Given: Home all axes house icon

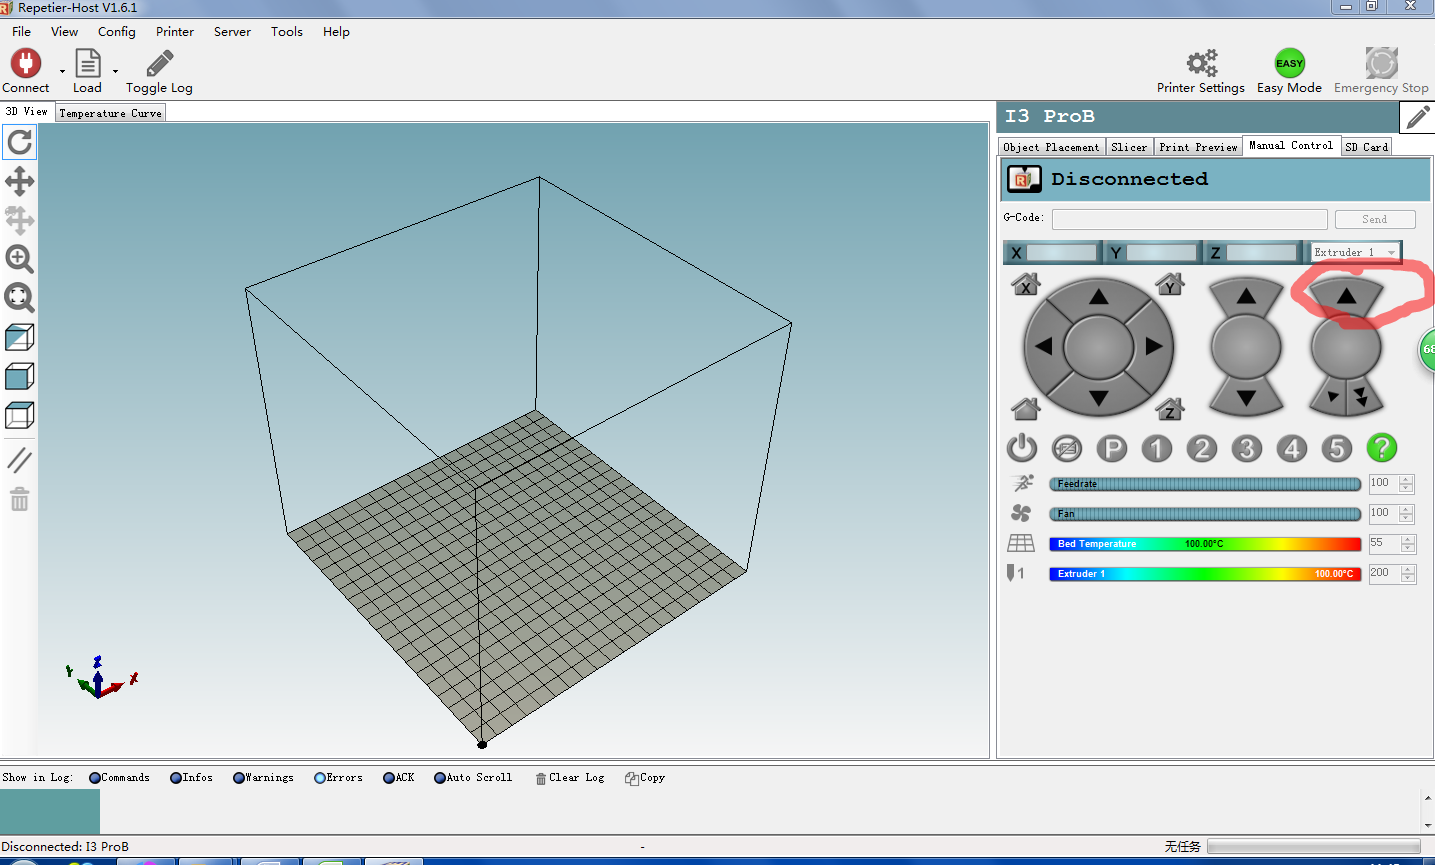Looking at the screenshot, I should click(x=1026, y=408).
